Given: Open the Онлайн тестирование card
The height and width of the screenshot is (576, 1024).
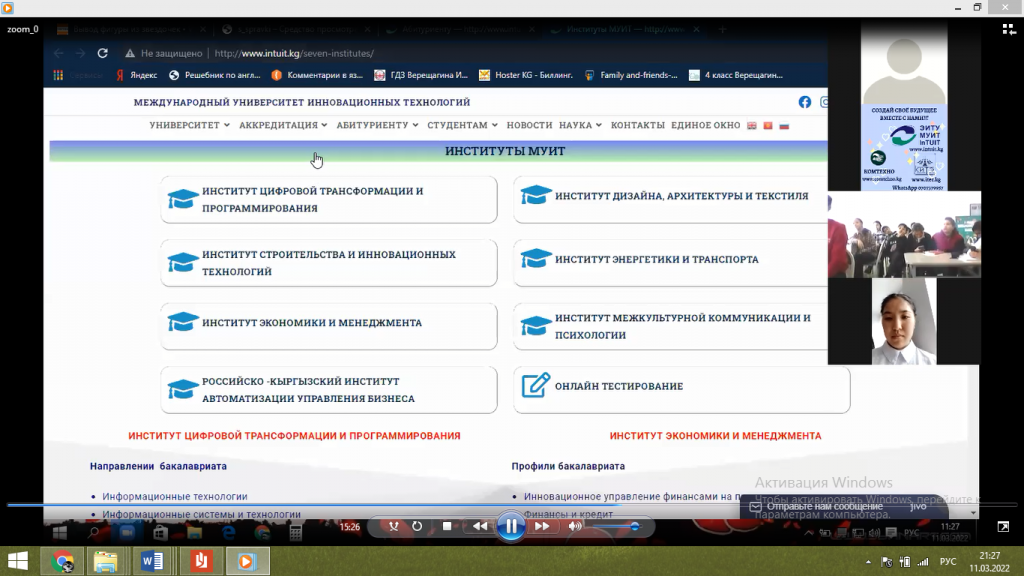Looking at the screenshot, I should (x=682, y=390).
